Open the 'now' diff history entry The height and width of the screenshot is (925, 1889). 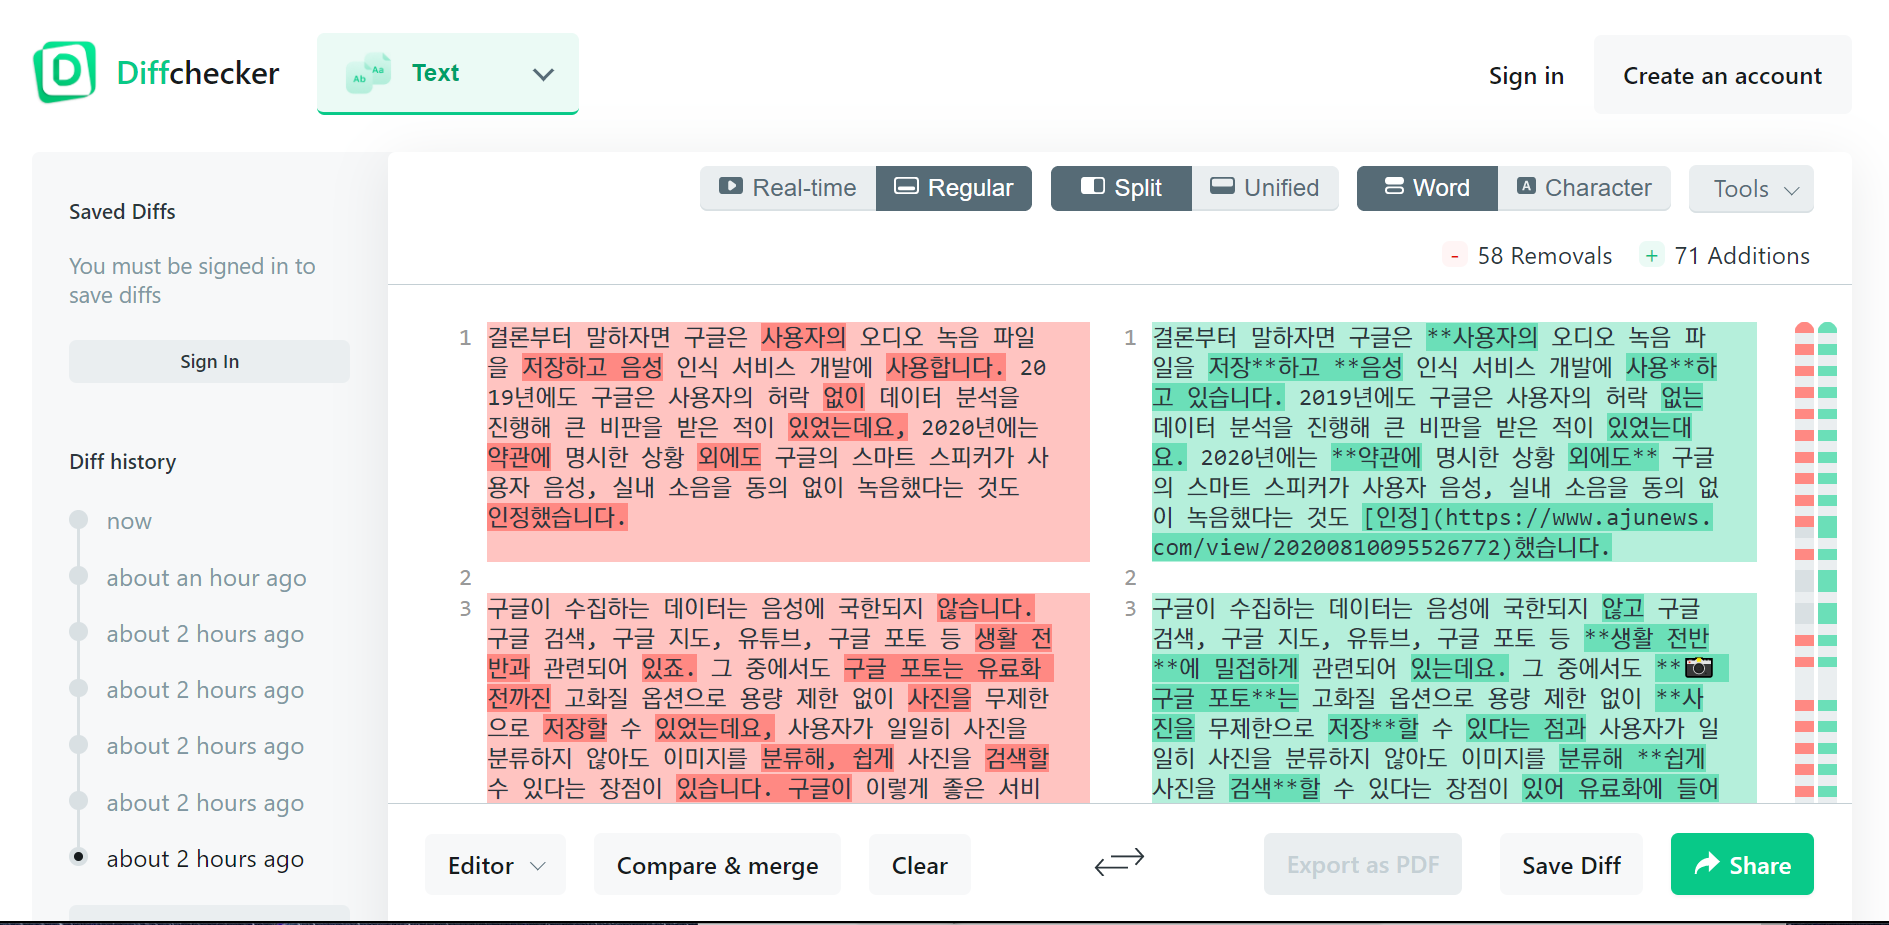(129, 521)
